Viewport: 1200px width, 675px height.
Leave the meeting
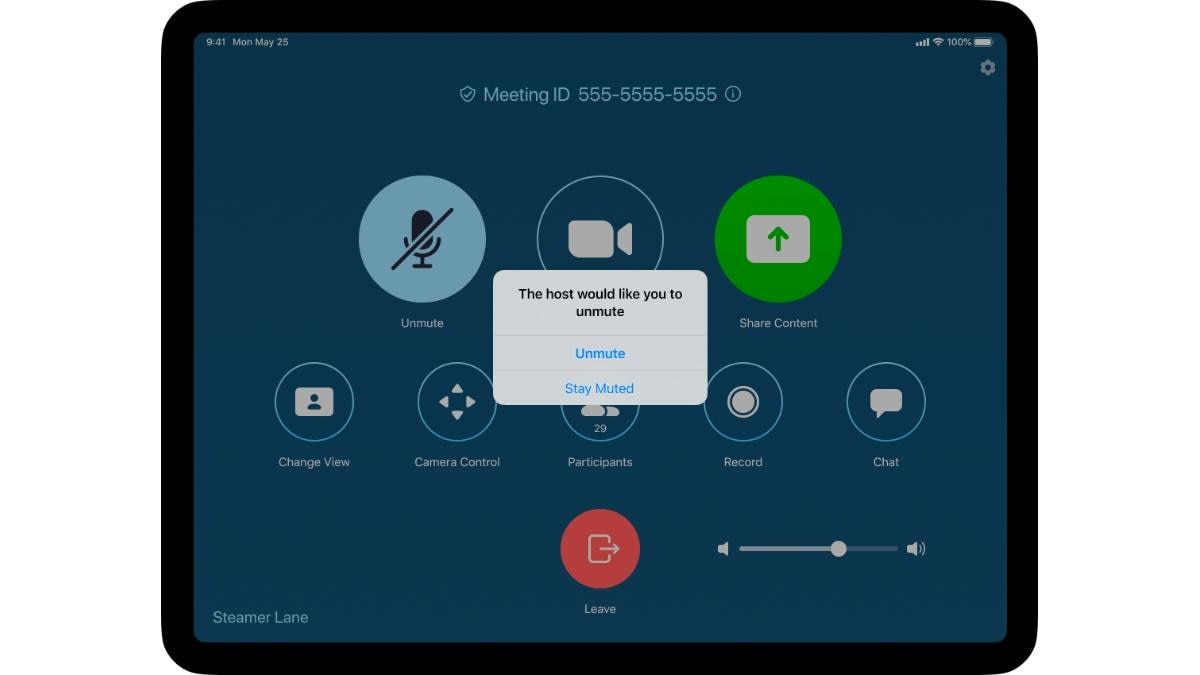click(x=600, y=548)
